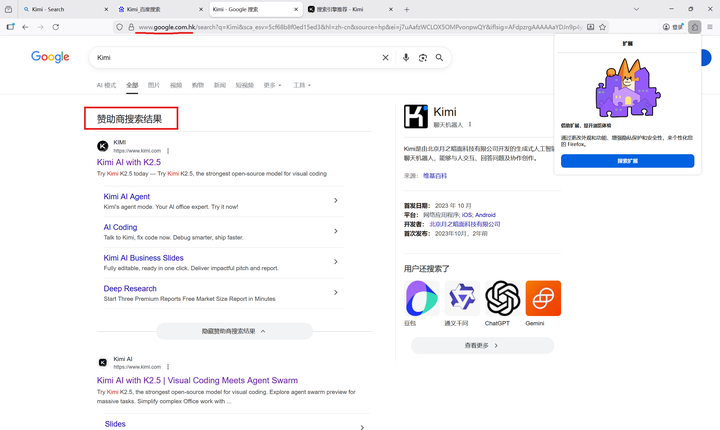Switch to the 'Kimi - Search' tab
This screenshot has height=430, width=720.
click(64, 9)
